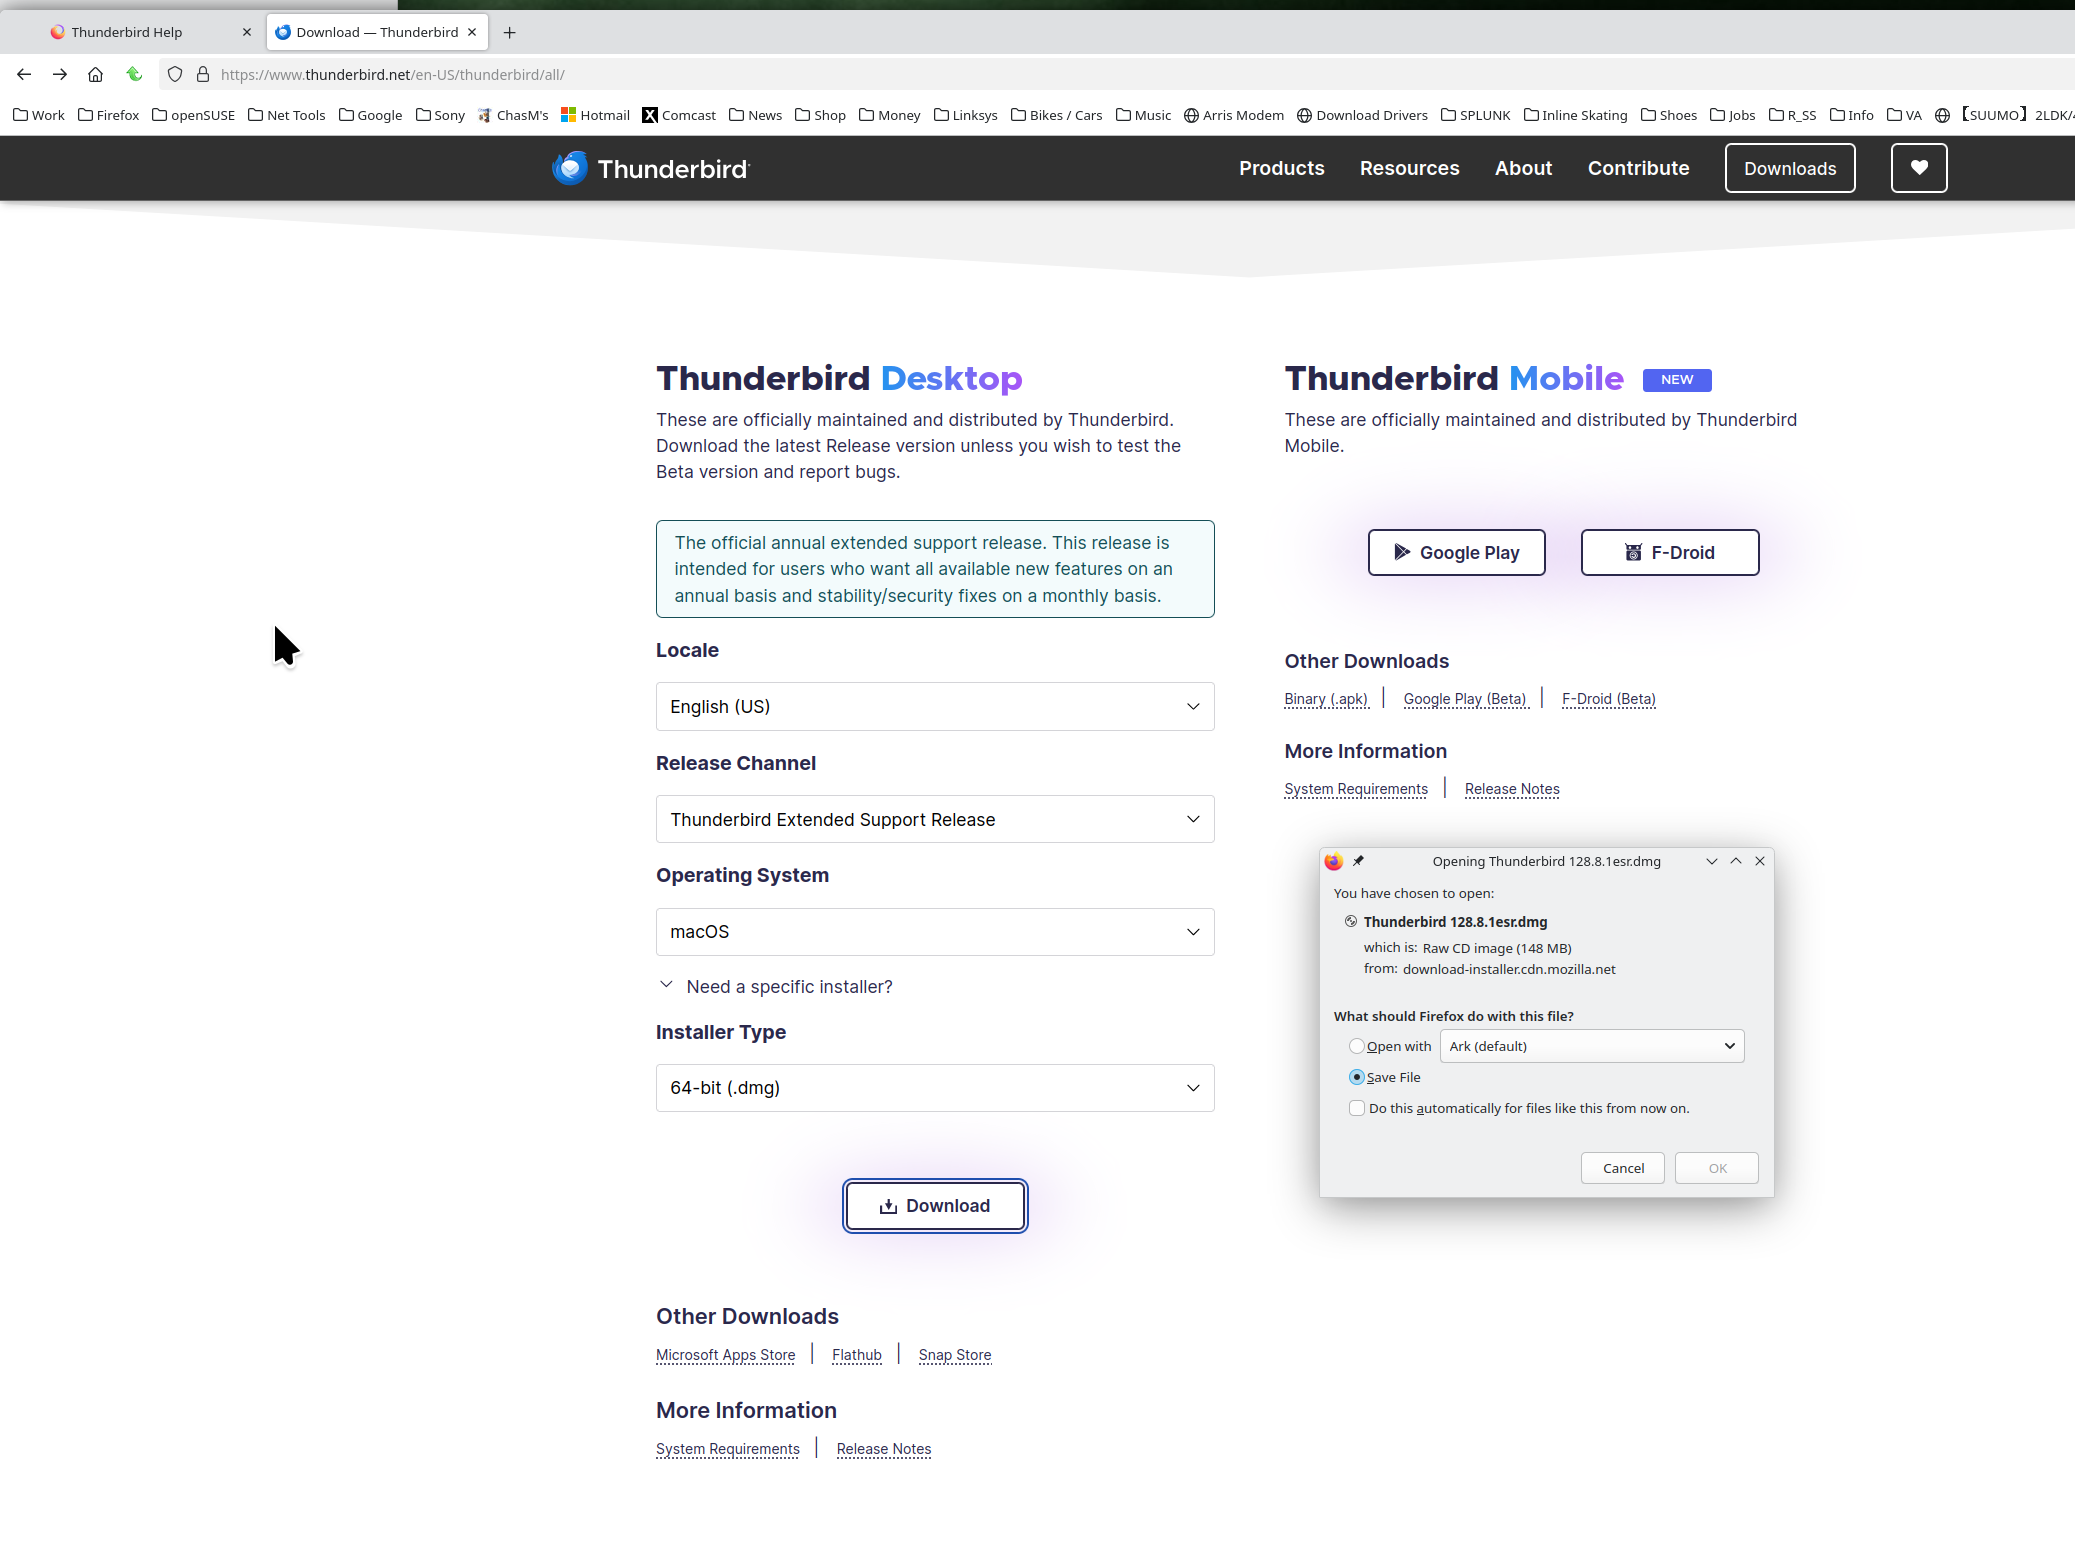Image resolution: width=2075 pixels, height=1545 pixels.
Task: Click the home icon in toolbar
Action: coord(96,74)
